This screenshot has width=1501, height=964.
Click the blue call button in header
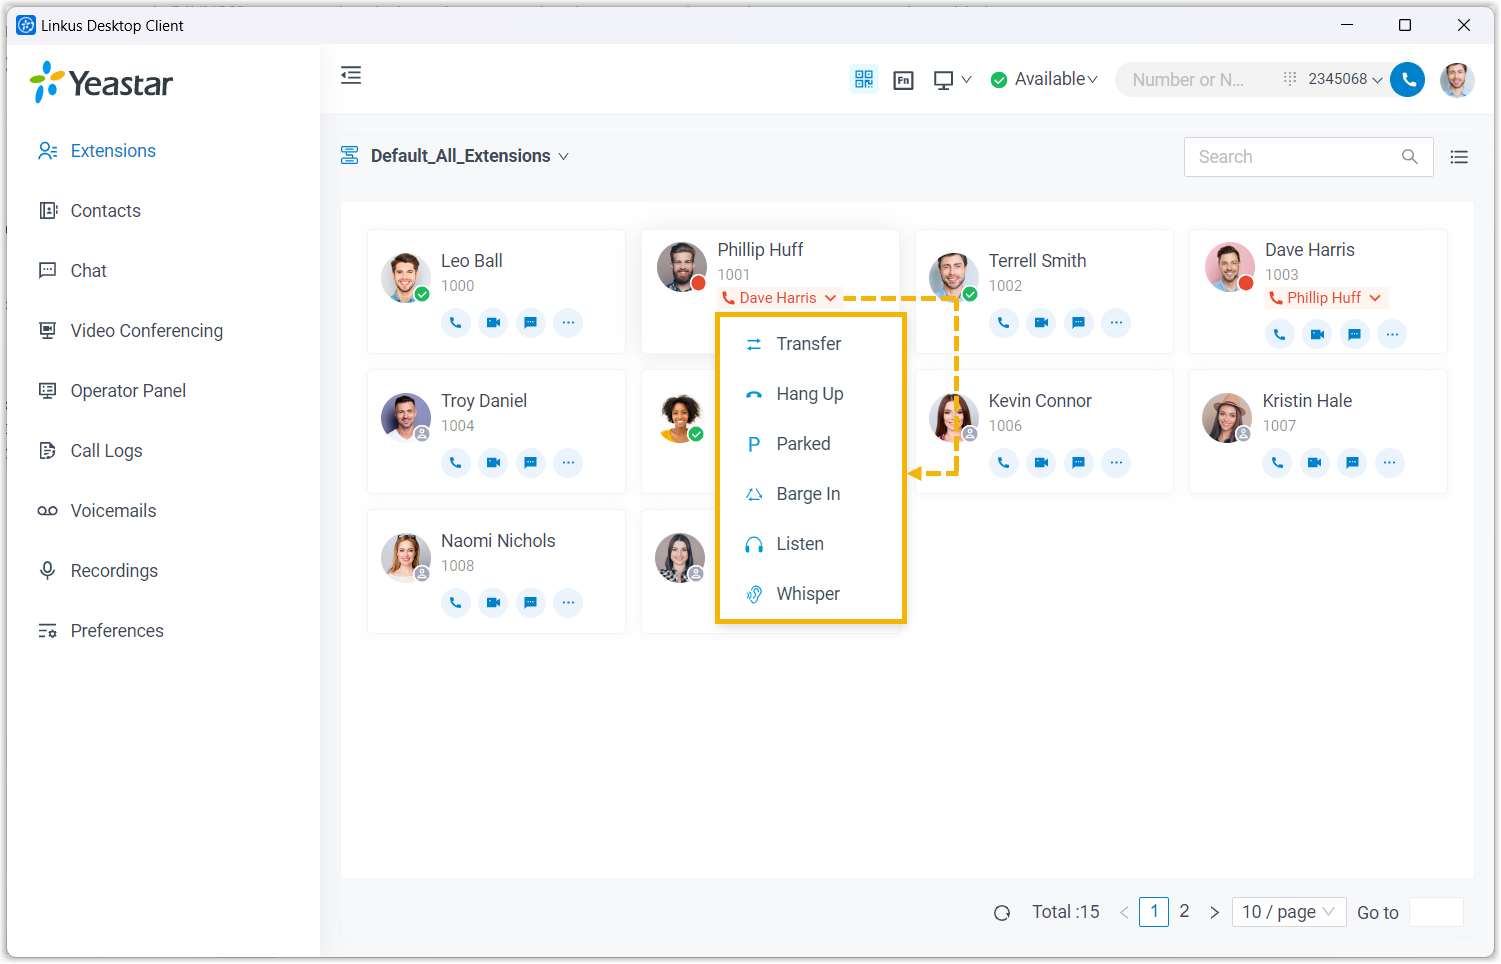pyautogui.click(x=1408, y=80)
